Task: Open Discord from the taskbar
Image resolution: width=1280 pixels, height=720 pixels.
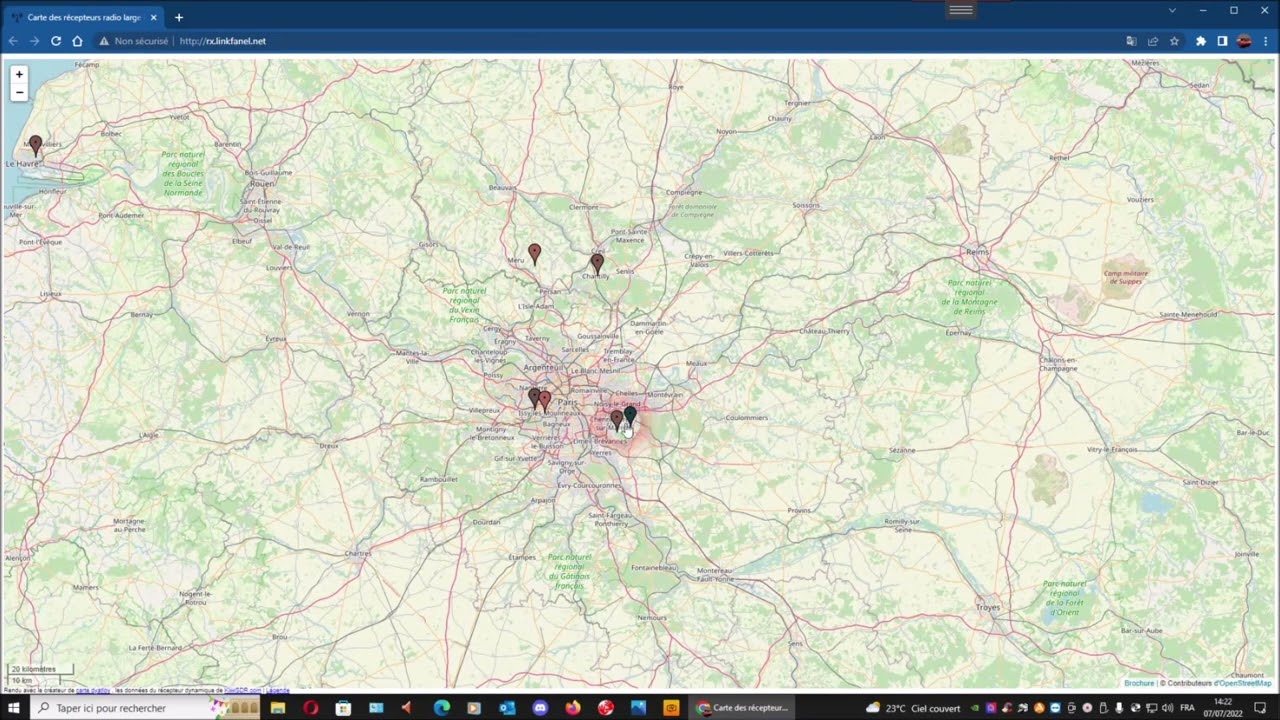Action: click(x=540, y=708)
